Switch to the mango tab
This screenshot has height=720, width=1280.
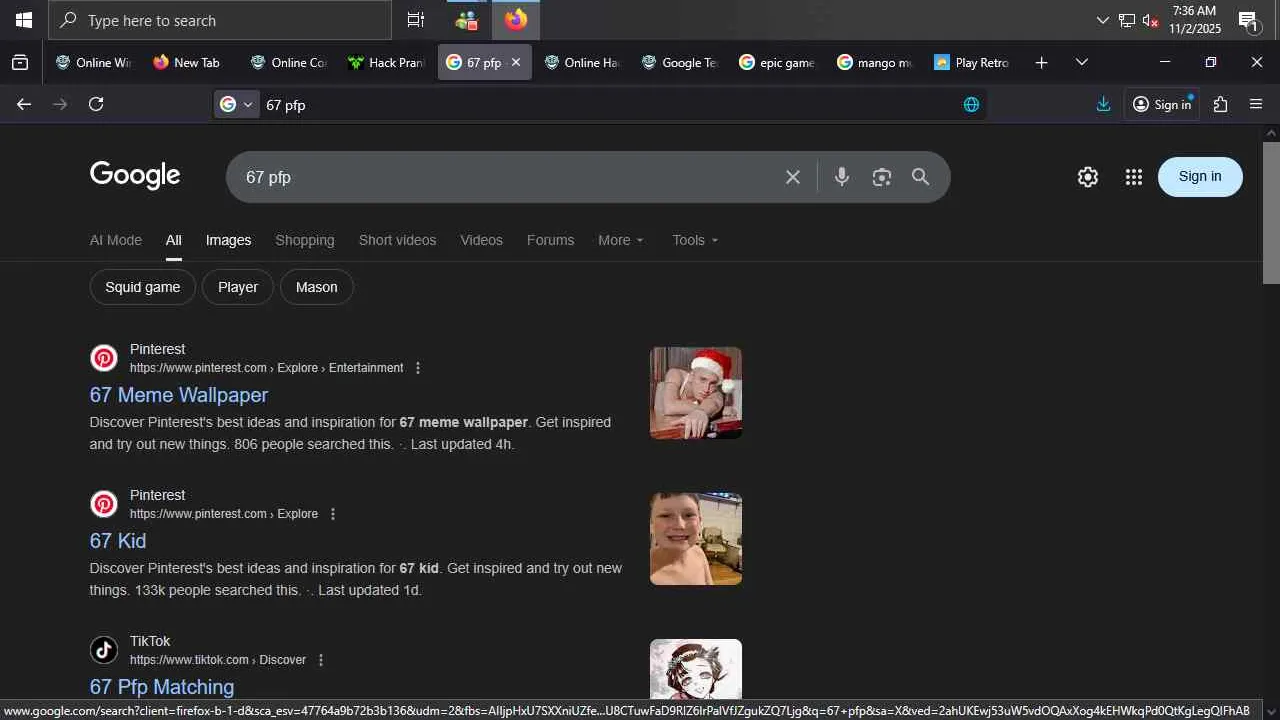[875, 62]
